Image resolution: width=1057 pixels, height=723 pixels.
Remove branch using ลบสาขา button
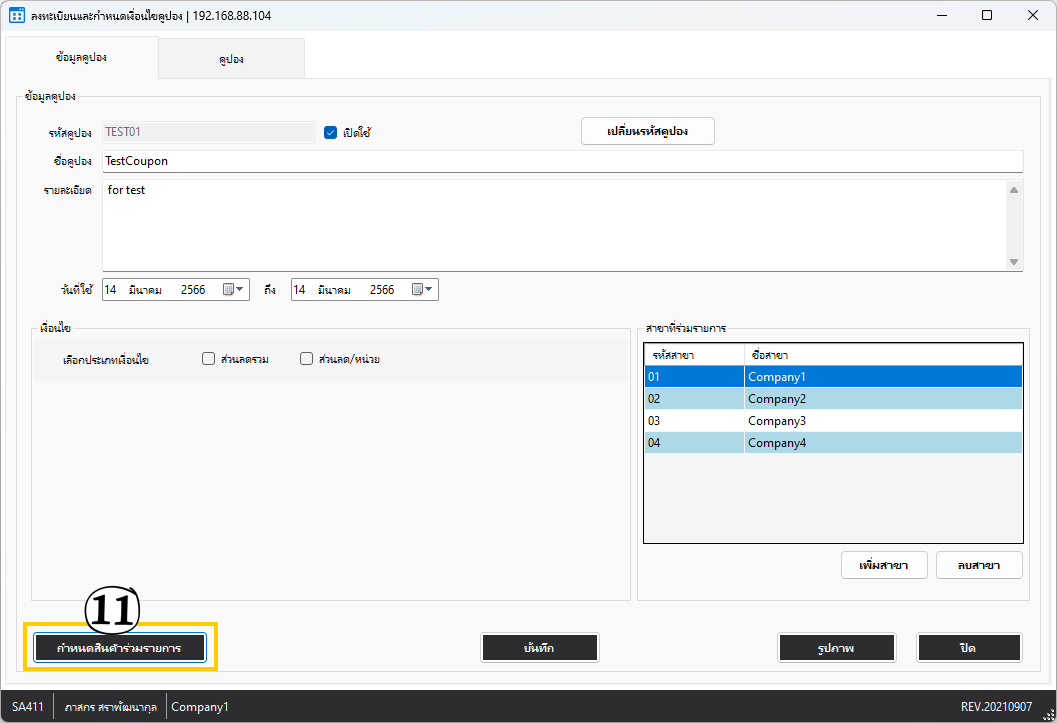pos(979,565)
